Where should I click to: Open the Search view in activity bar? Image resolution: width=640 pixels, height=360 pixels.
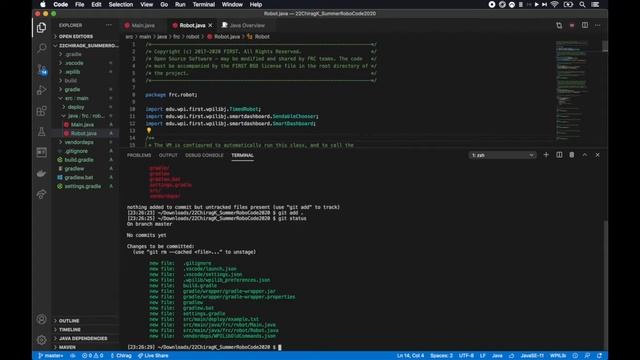pos(41,48)
